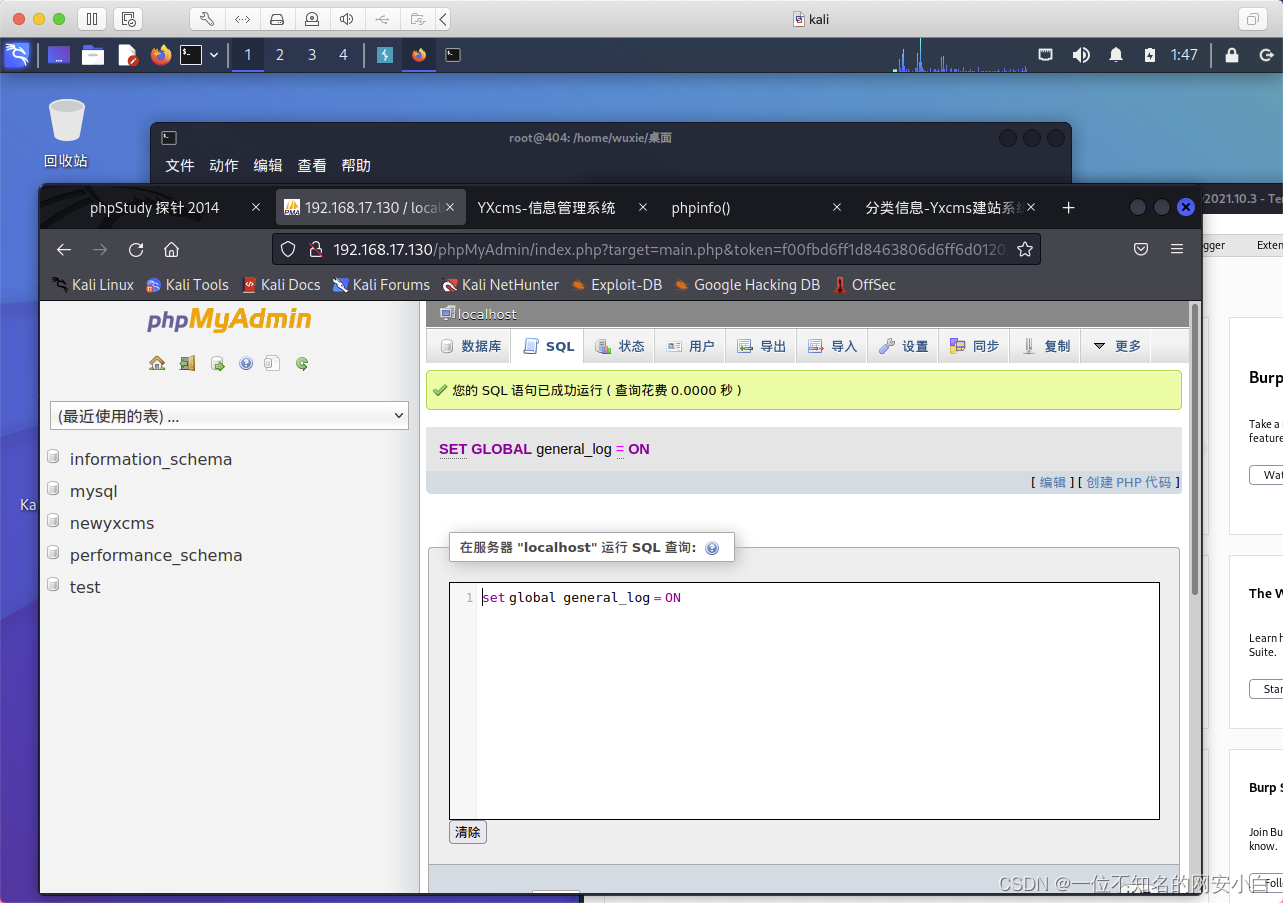Viewport: 1283px width, 903px height.
Task: Switch to phpStudy 探针 2014 browser tab
Action: [155, 208]
